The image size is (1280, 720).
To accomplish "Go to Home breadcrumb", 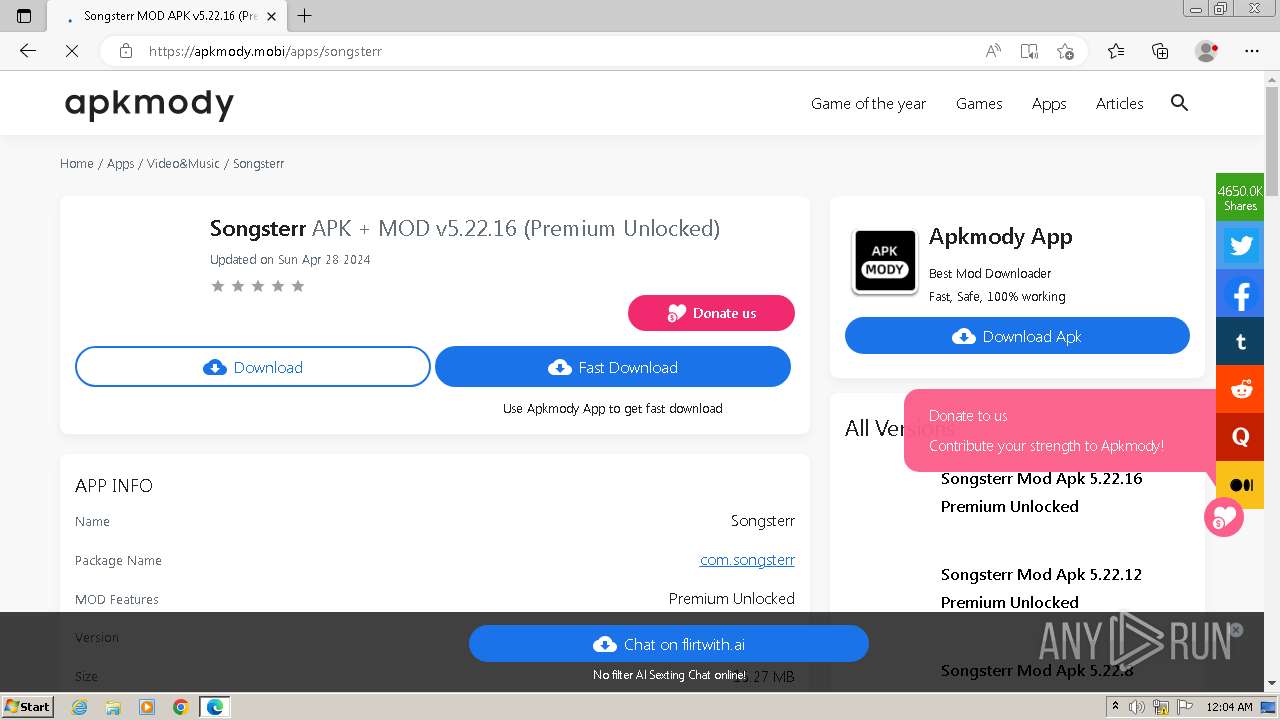I will coord(76,163).
